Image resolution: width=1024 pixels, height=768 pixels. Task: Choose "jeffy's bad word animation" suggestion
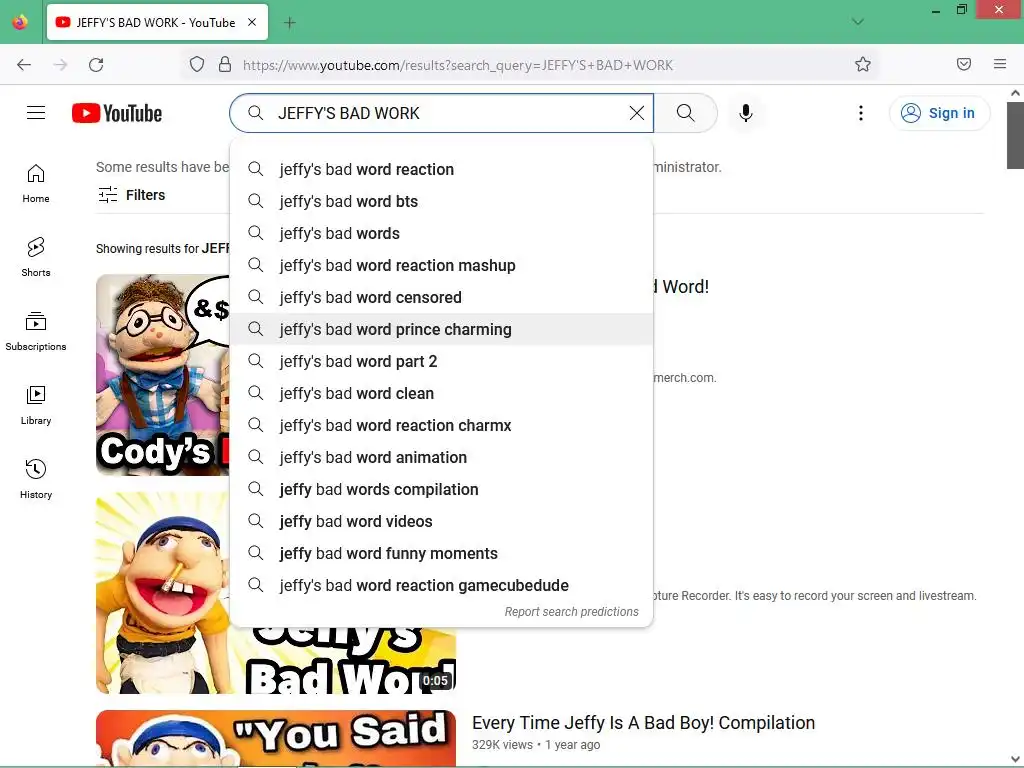(x=441, y=457)
